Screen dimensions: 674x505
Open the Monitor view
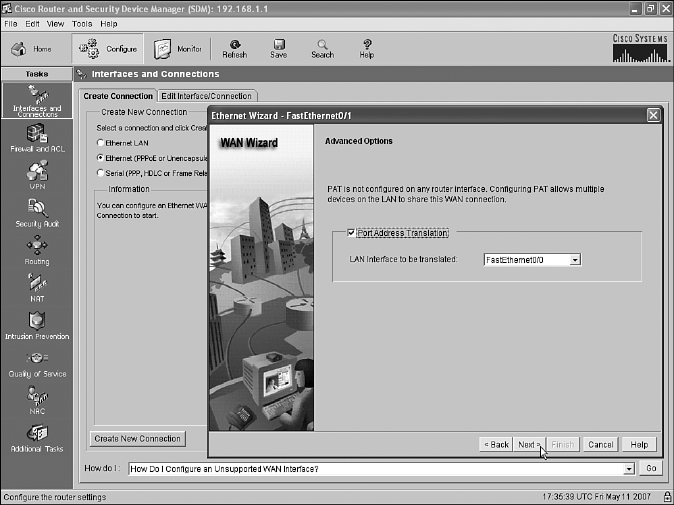click(177, 49)
